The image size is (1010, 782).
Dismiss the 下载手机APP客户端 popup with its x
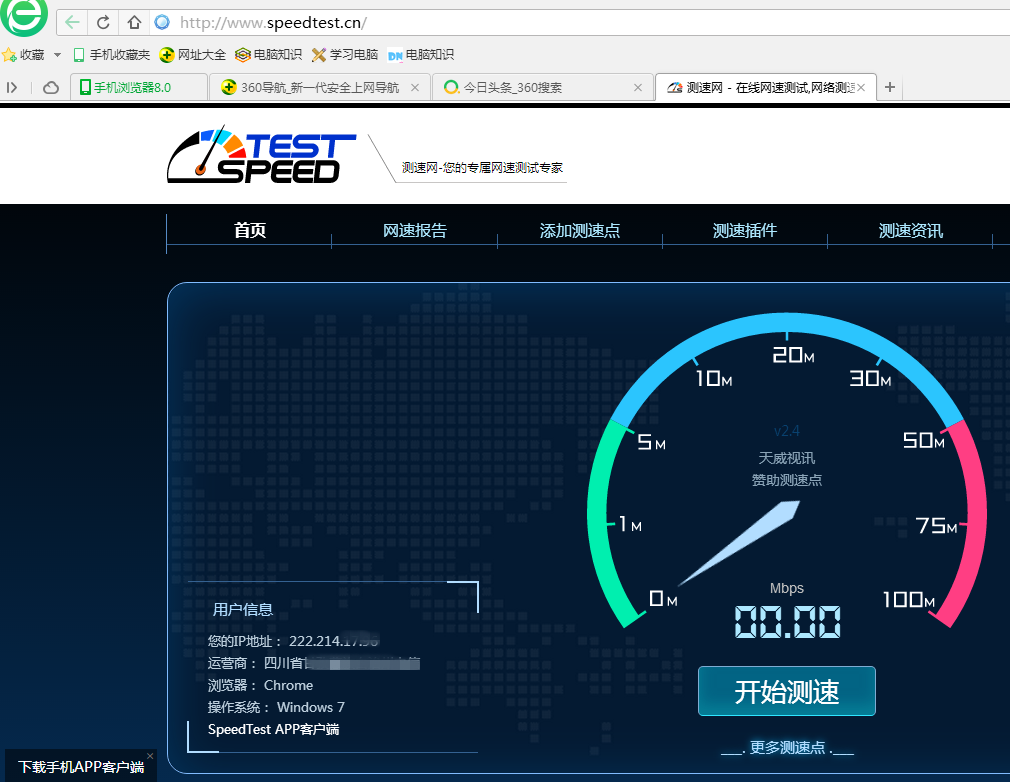[x=151, y=755]
